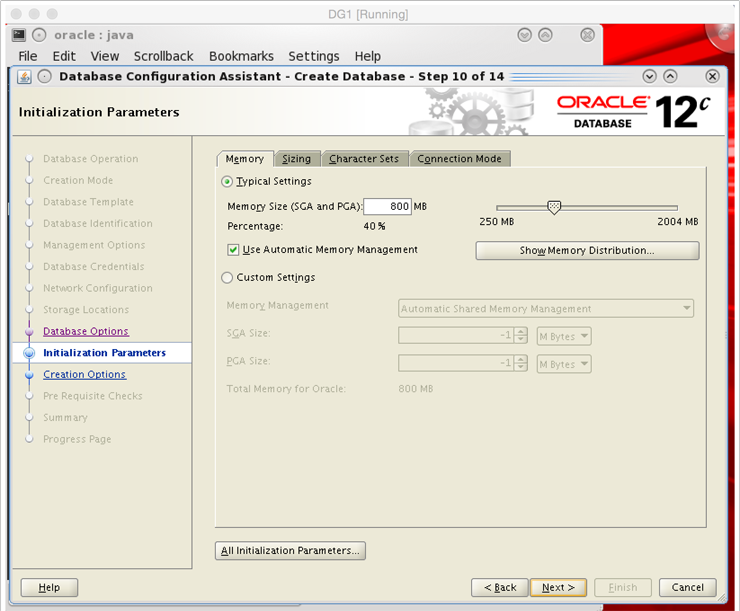Viewport: 740px width, 611px height.
Task: Switch to the Character Sets tab
Action: point(364,159)
